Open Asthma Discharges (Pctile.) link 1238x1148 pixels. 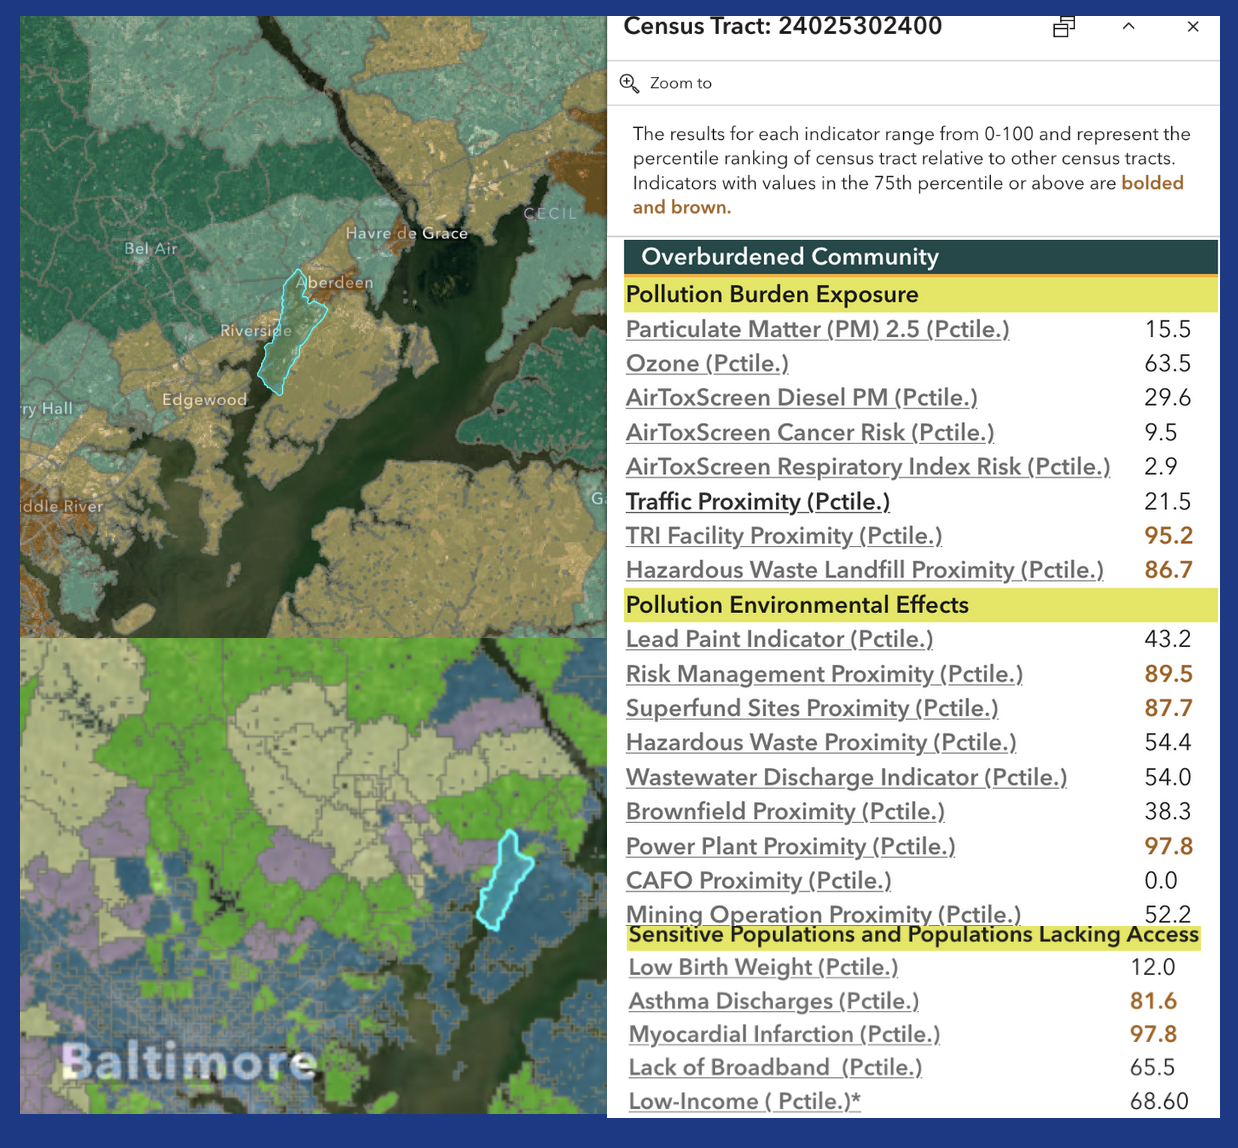(774, 1000)
